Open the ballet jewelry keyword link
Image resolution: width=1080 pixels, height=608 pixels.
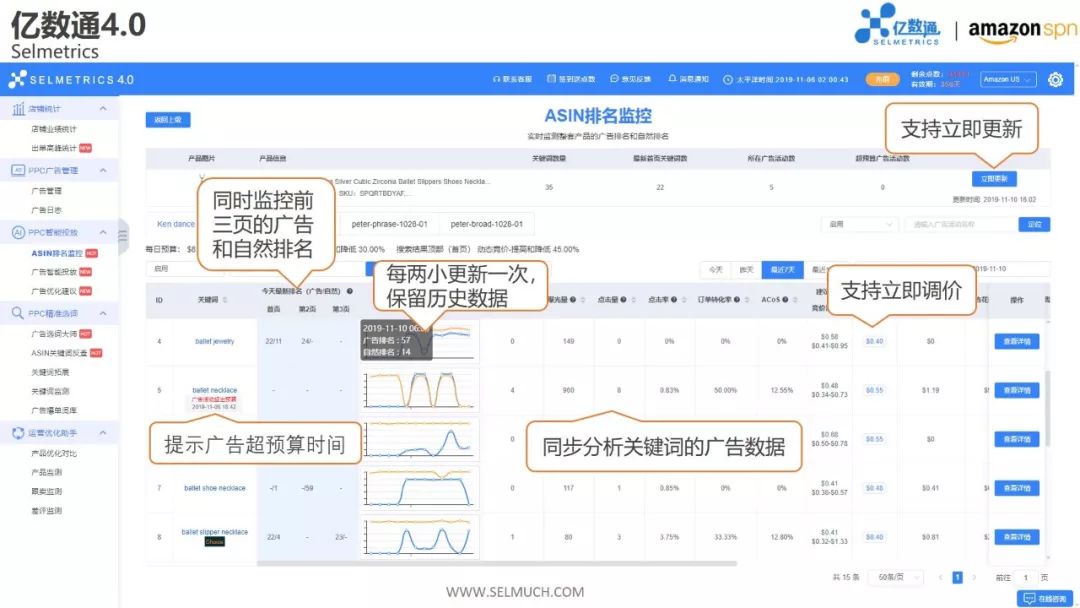point(214,341)
